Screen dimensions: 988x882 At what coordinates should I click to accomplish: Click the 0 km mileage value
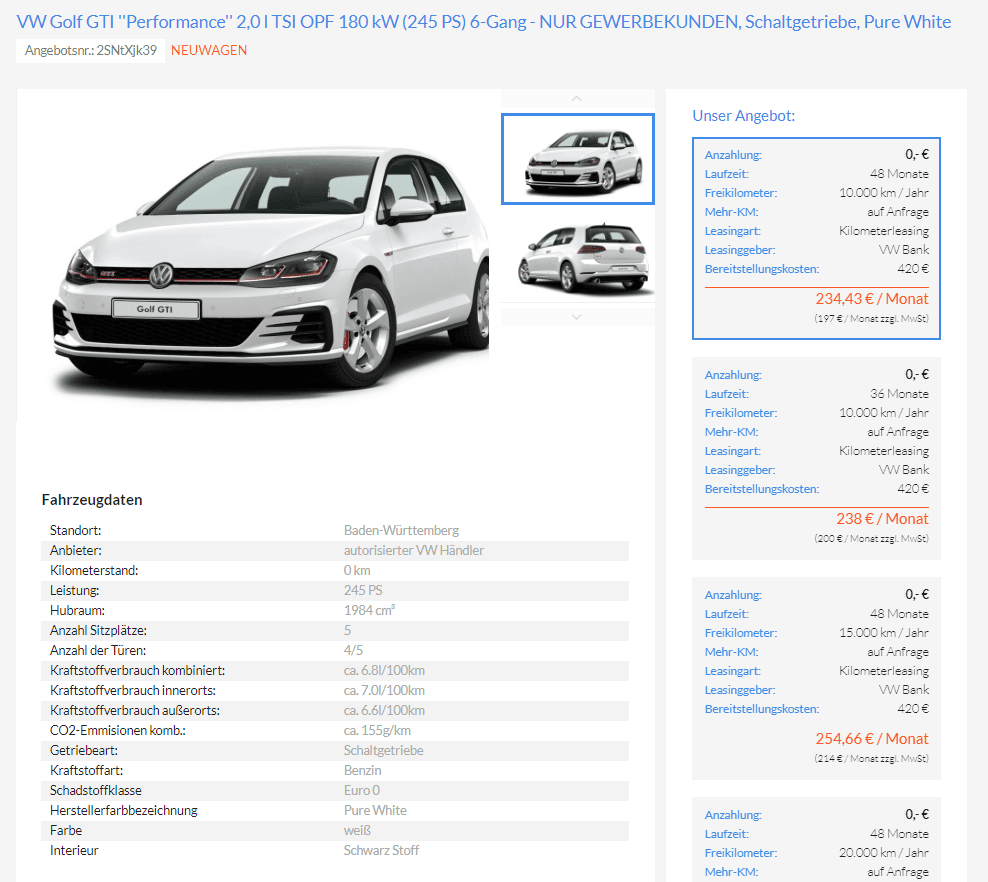(357, 571)
